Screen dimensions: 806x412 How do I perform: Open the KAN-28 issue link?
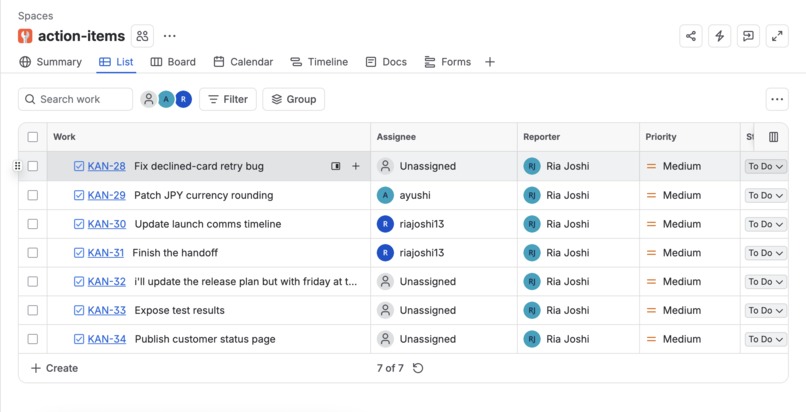pyautogui.click(x=106, y=166)
